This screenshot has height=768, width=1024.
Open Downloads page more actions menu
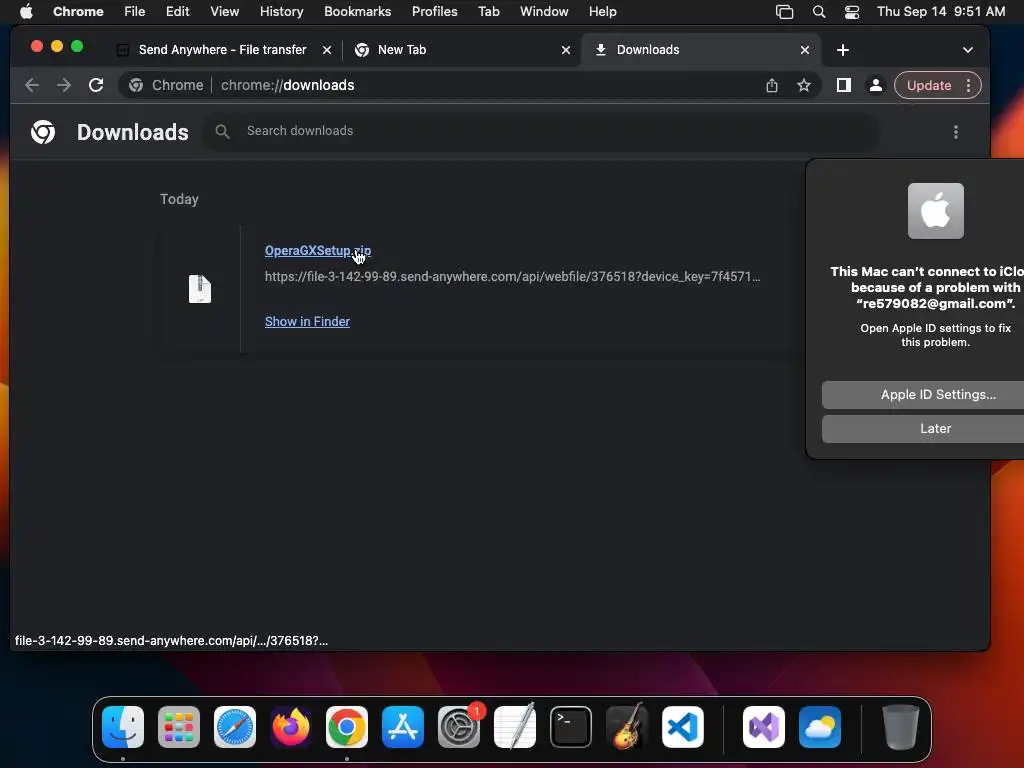point(955,133)
